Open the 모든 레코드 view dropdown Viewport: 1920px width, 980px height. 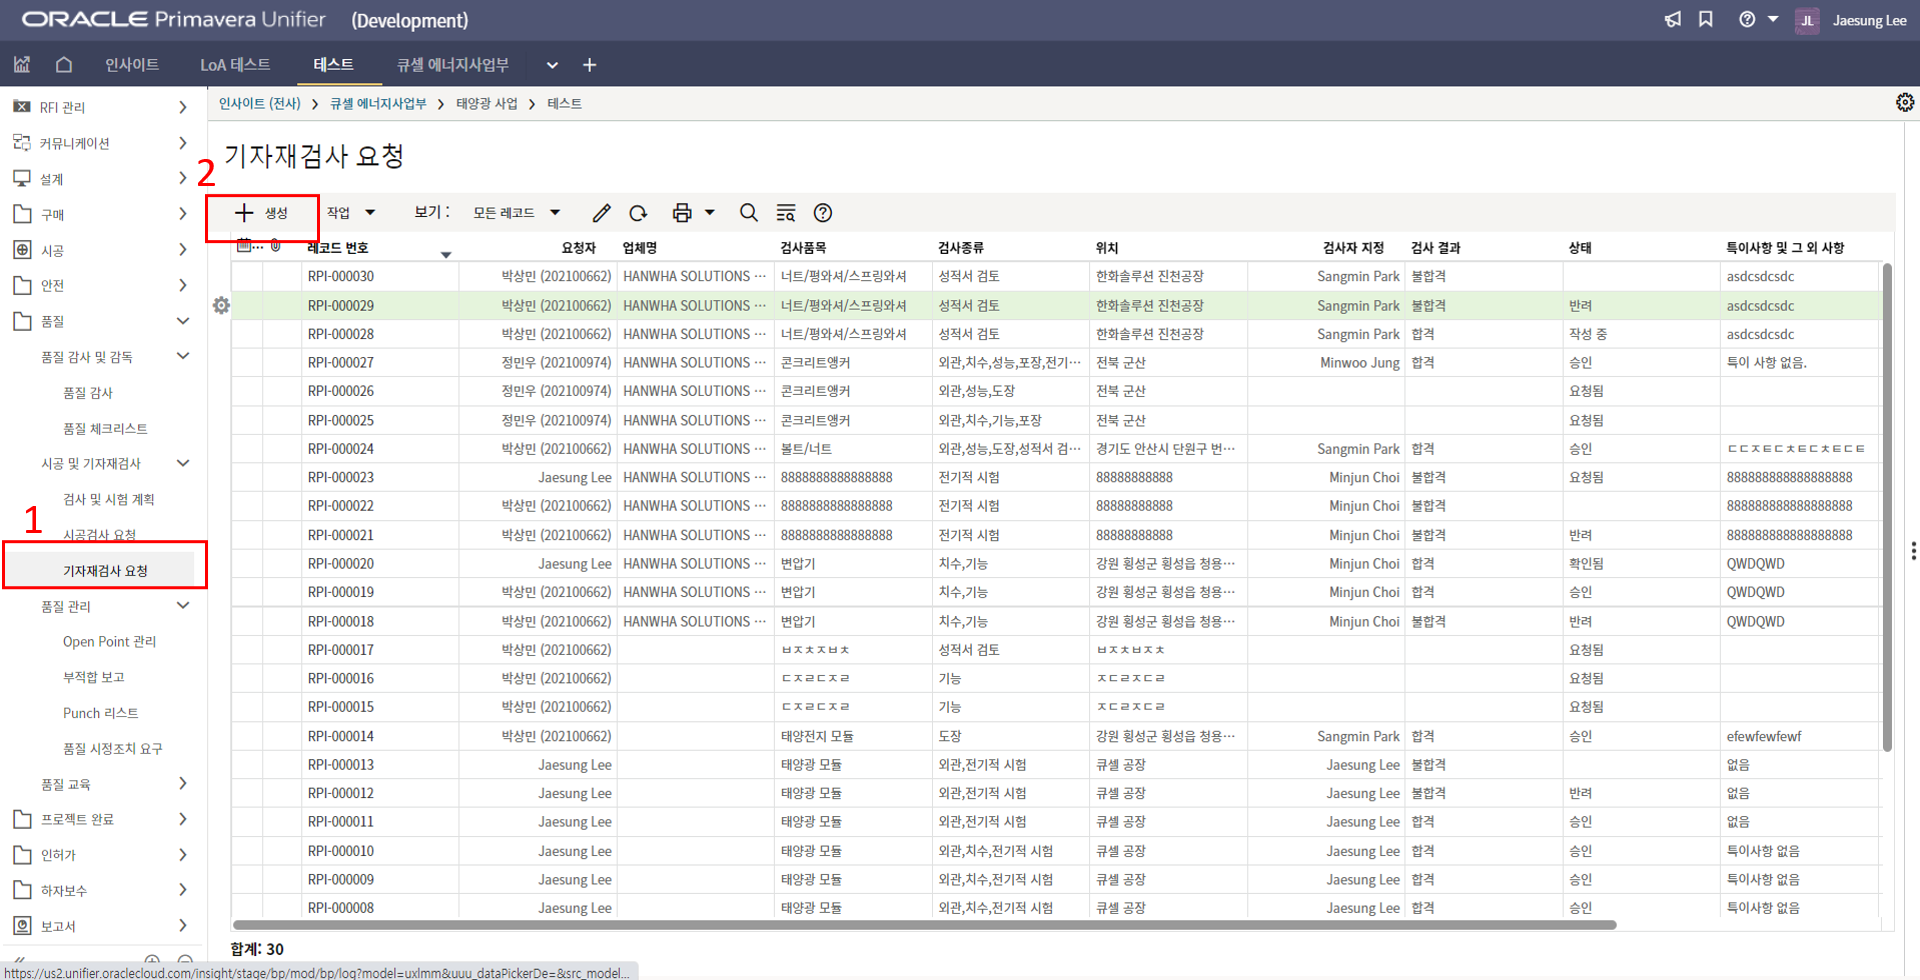[516, 213]
